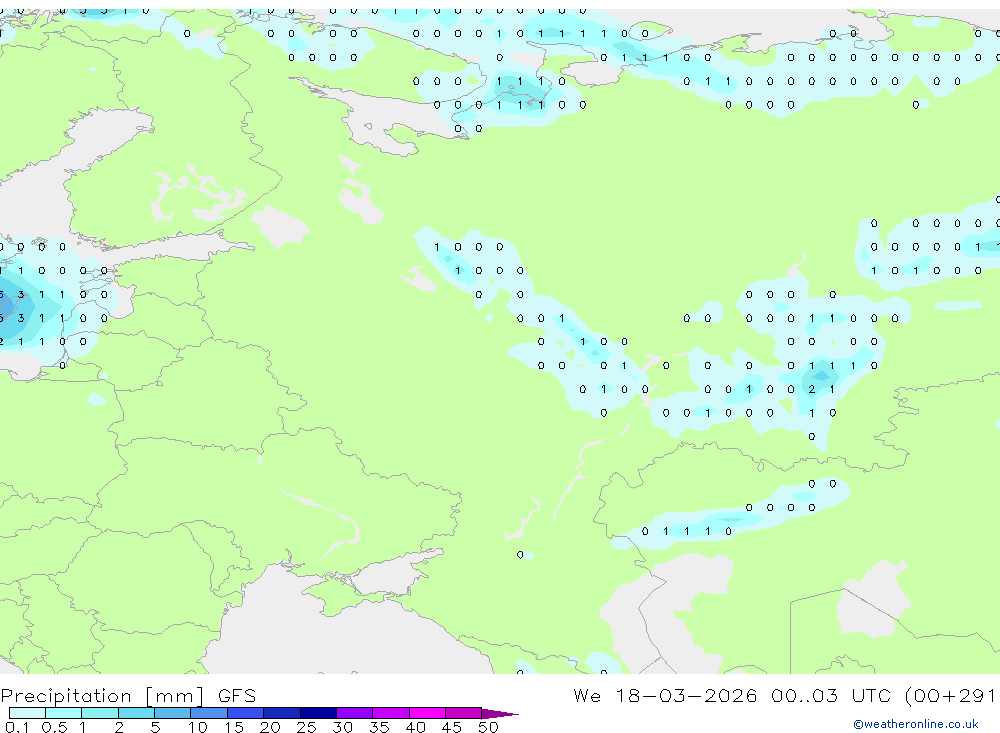Click the '35' legend scale value
Viewport: 1000px width, 733px height.
(379, 727)
